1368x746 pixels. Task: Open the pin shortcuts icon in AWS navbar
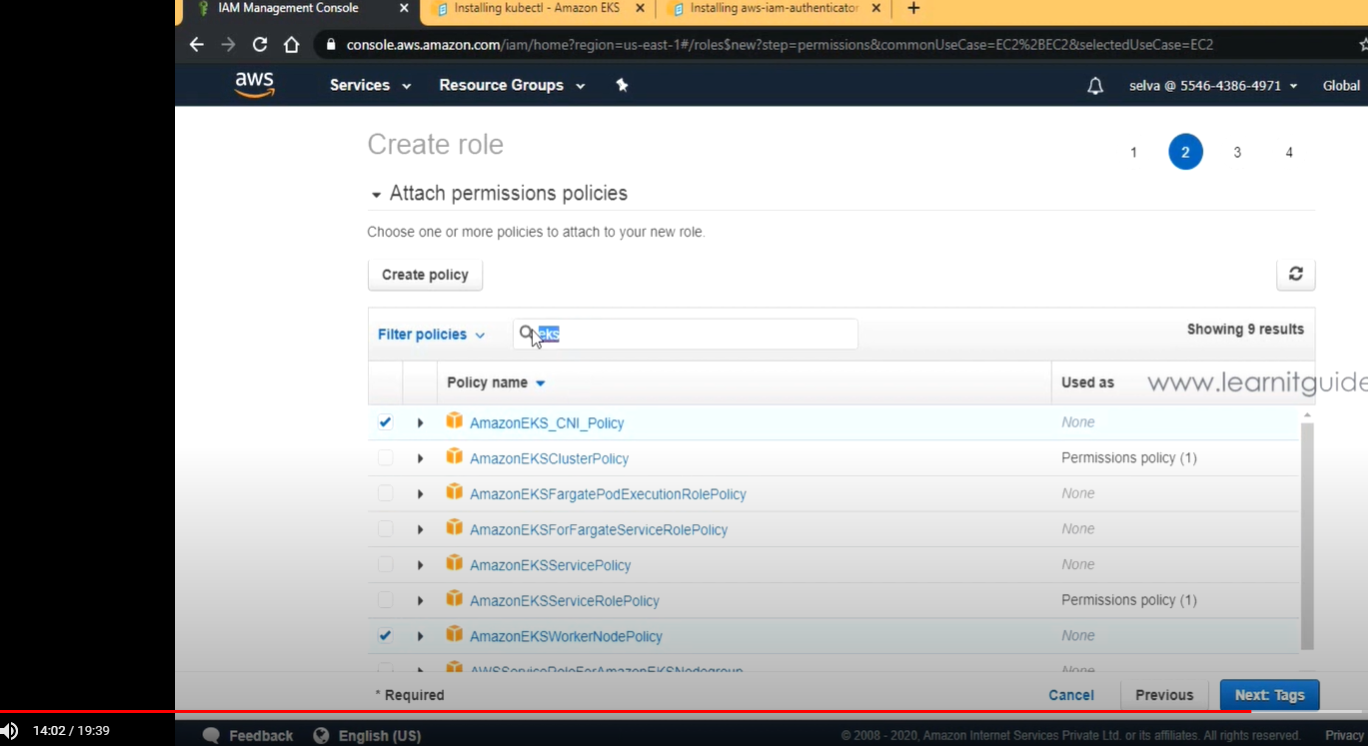click(x=622, y=85)
